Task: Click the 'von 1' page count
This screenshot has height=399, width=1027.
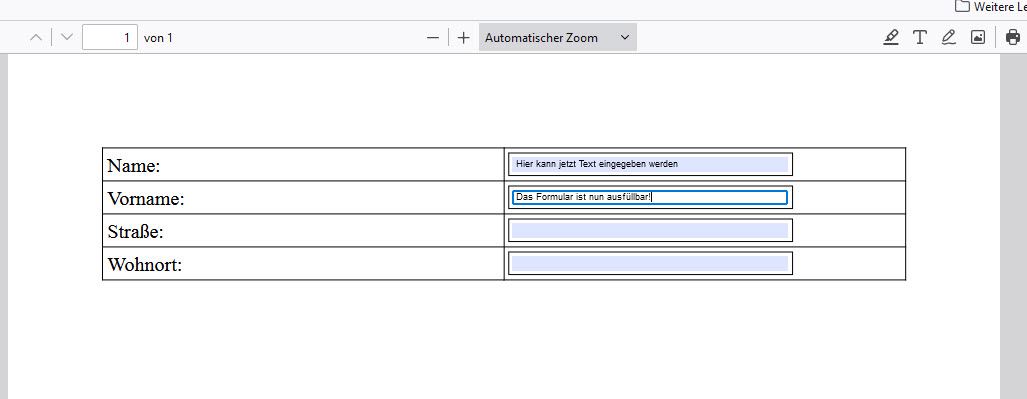Action: pyautogui.click(x=158, y=38)
